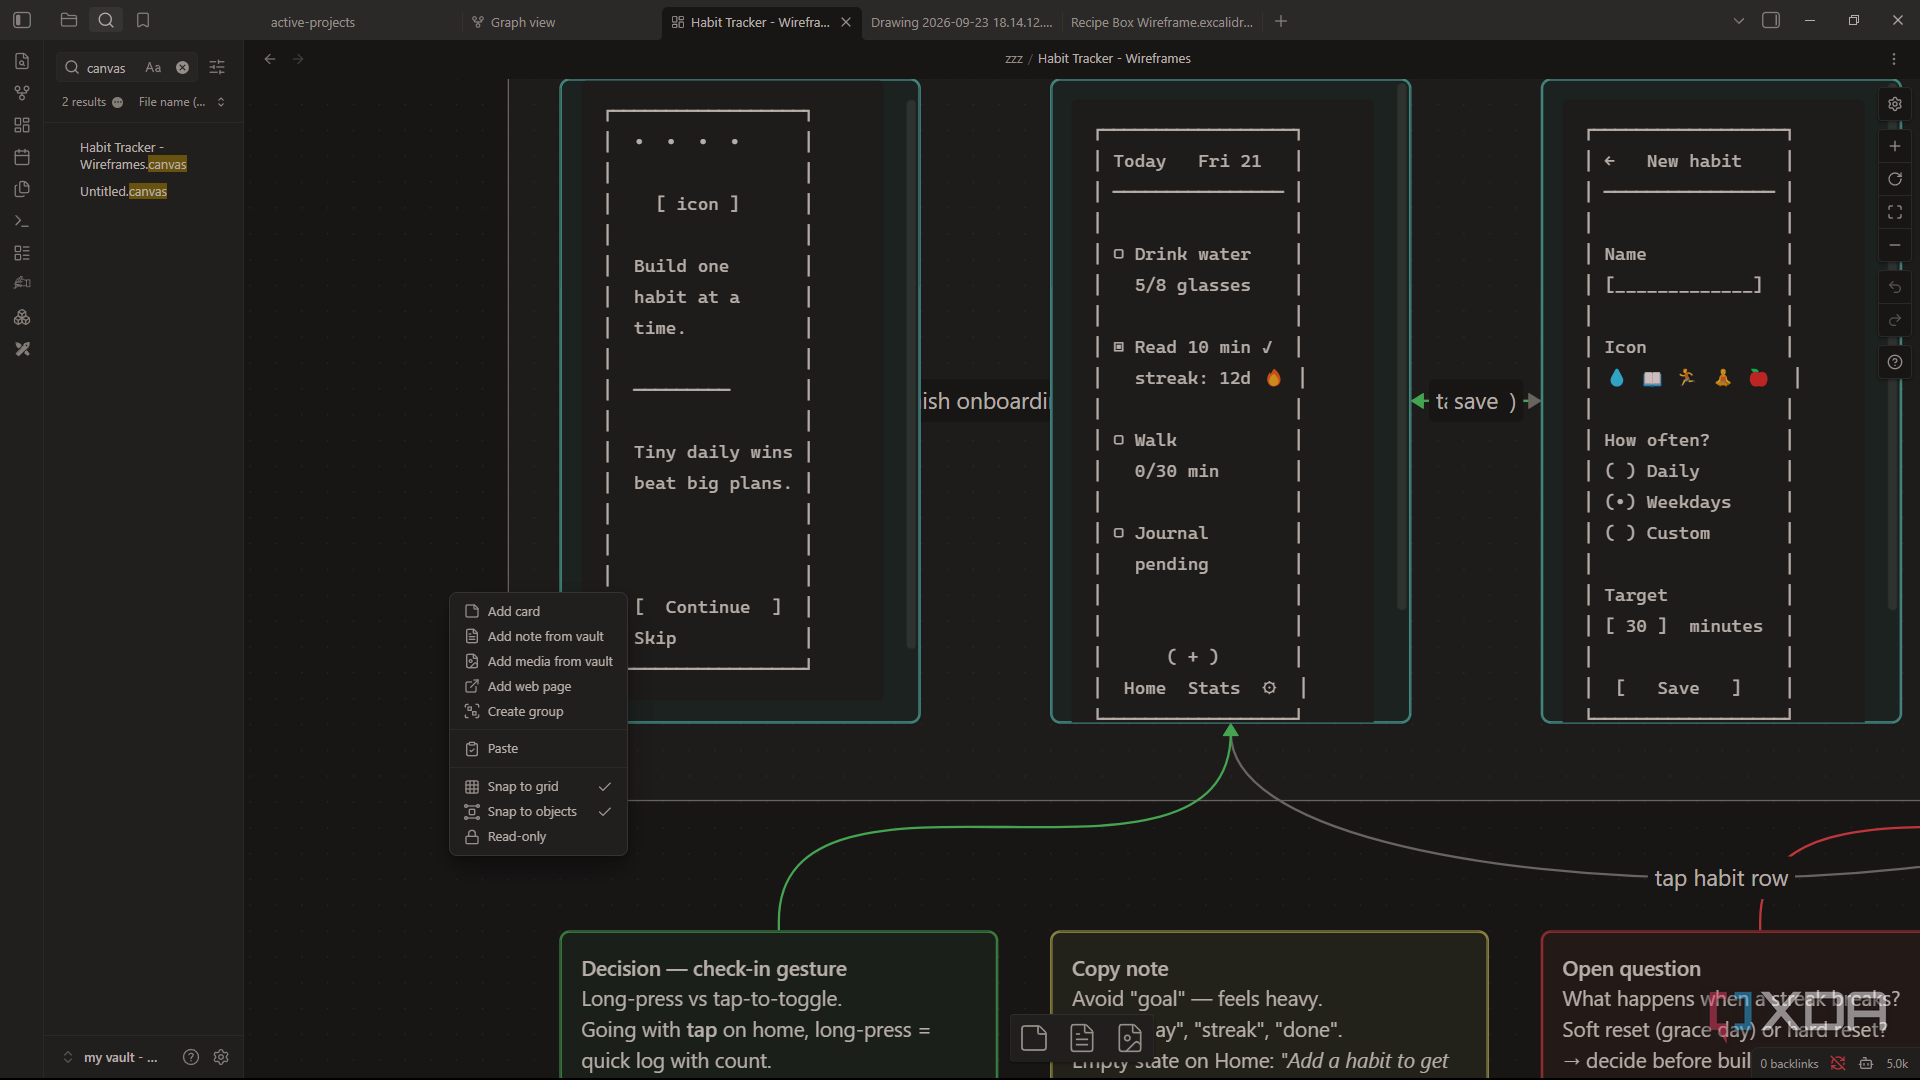Open the file explorer folder icon
This screenshot has height=1080, width=1920.
[69, 20]
